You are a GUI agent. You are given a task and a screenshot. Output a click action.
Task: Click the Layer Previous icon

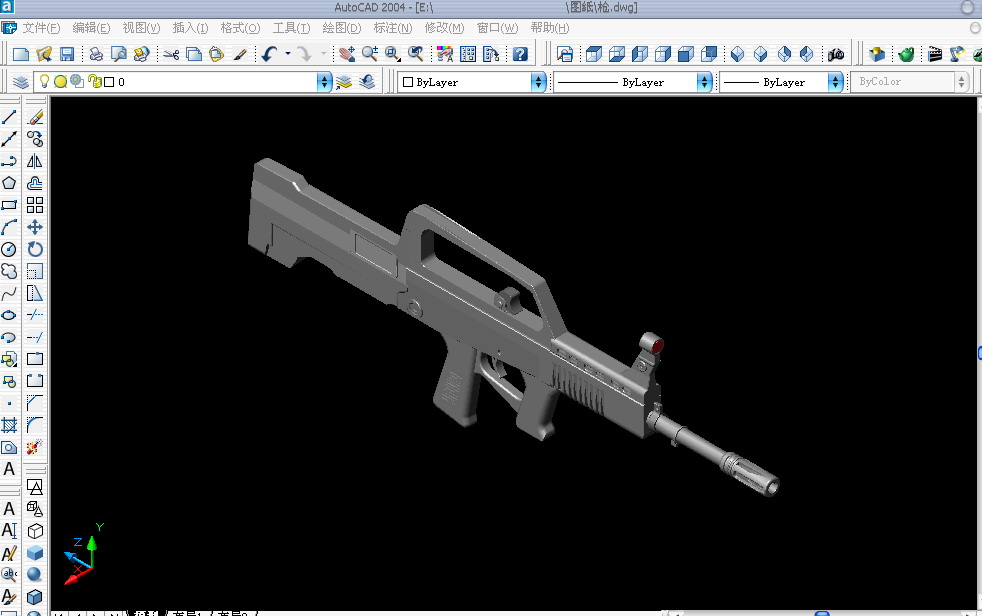point(368,82)
